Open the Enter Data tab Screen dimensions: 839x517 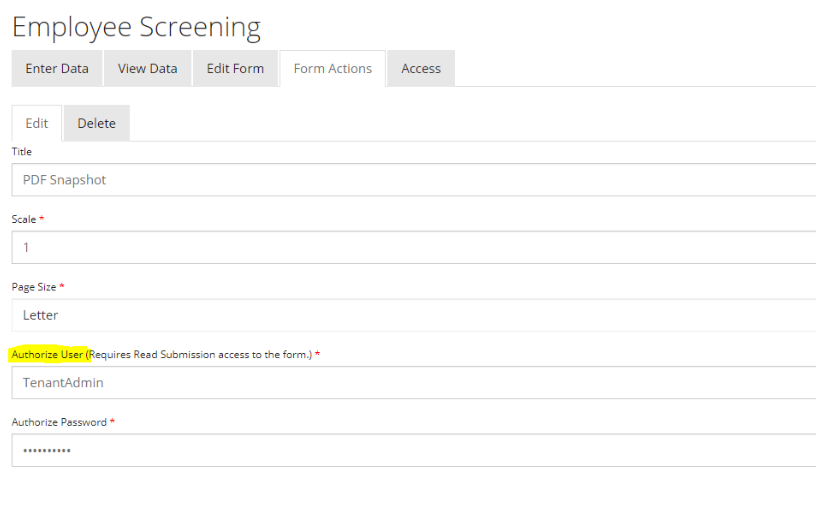tap(57, 69)
